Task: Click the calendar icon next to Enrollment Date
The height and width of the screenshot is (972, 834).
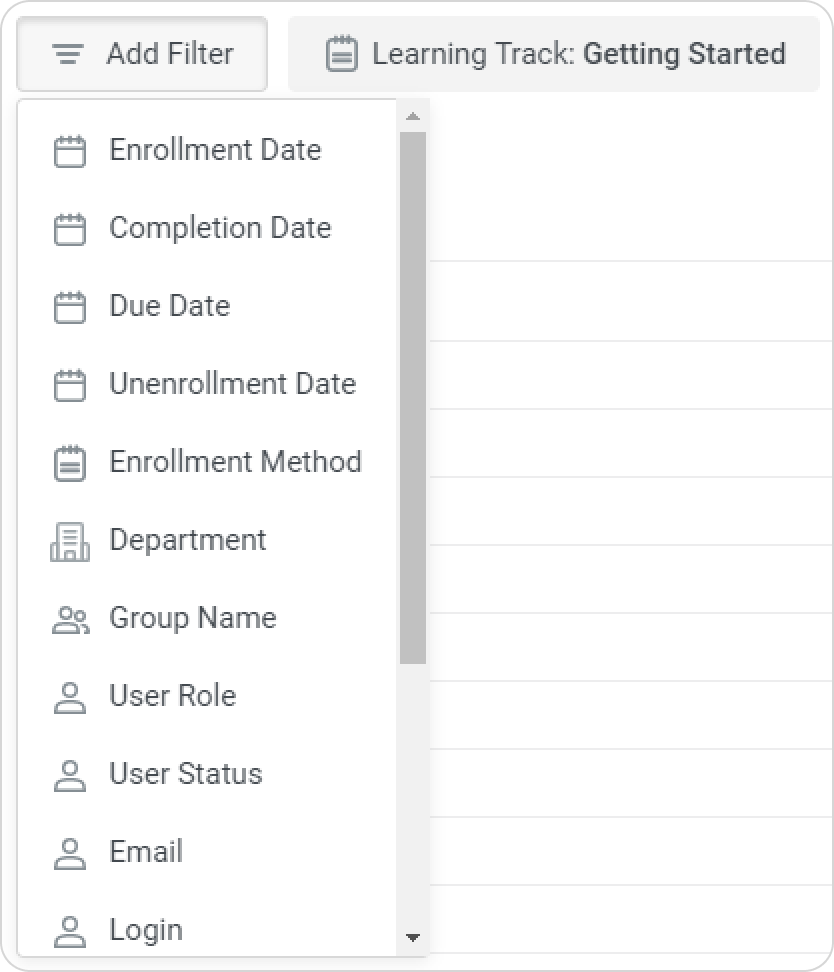Action: click(69, 151)
